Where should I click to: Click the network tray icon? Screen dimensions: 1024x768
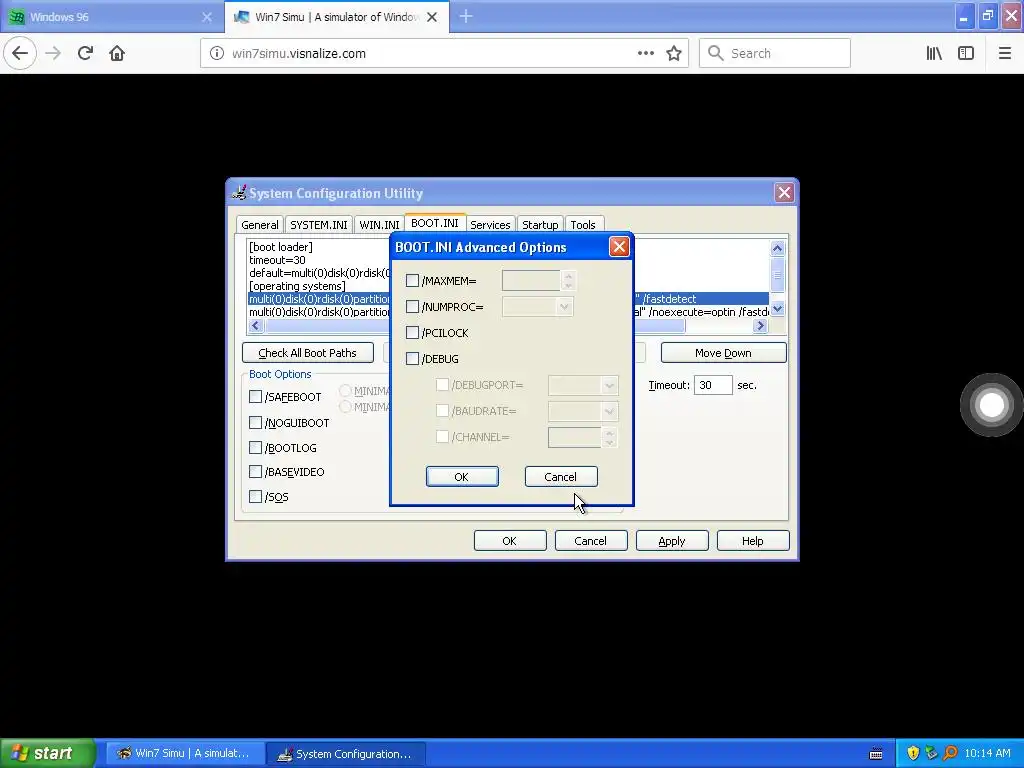pos(931,753)
